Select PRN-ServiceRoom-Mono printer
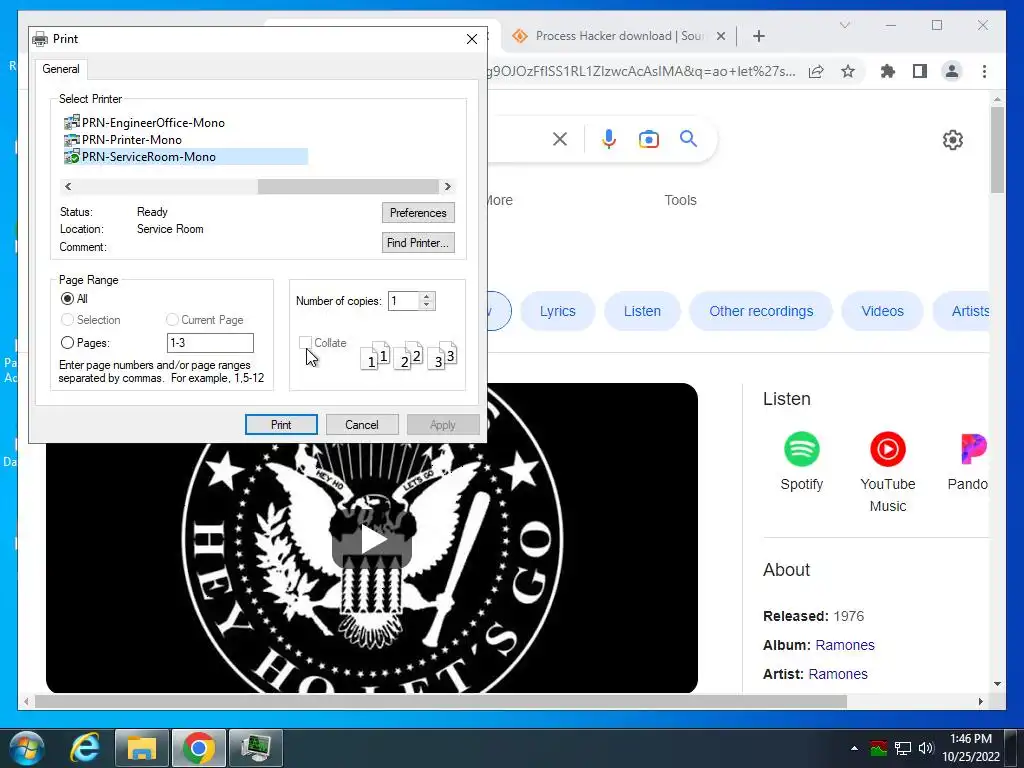Screen dimensions: 1024x768 point(185,157)
